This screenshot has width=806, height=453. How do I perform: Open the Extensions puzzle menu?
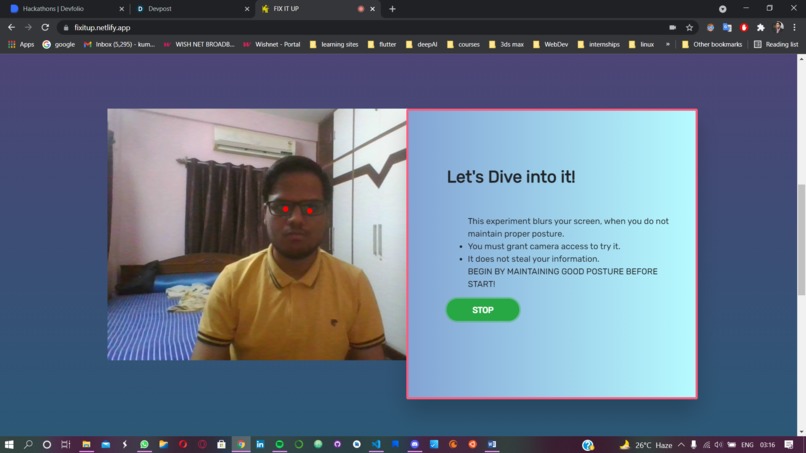[x=761, y=27]
